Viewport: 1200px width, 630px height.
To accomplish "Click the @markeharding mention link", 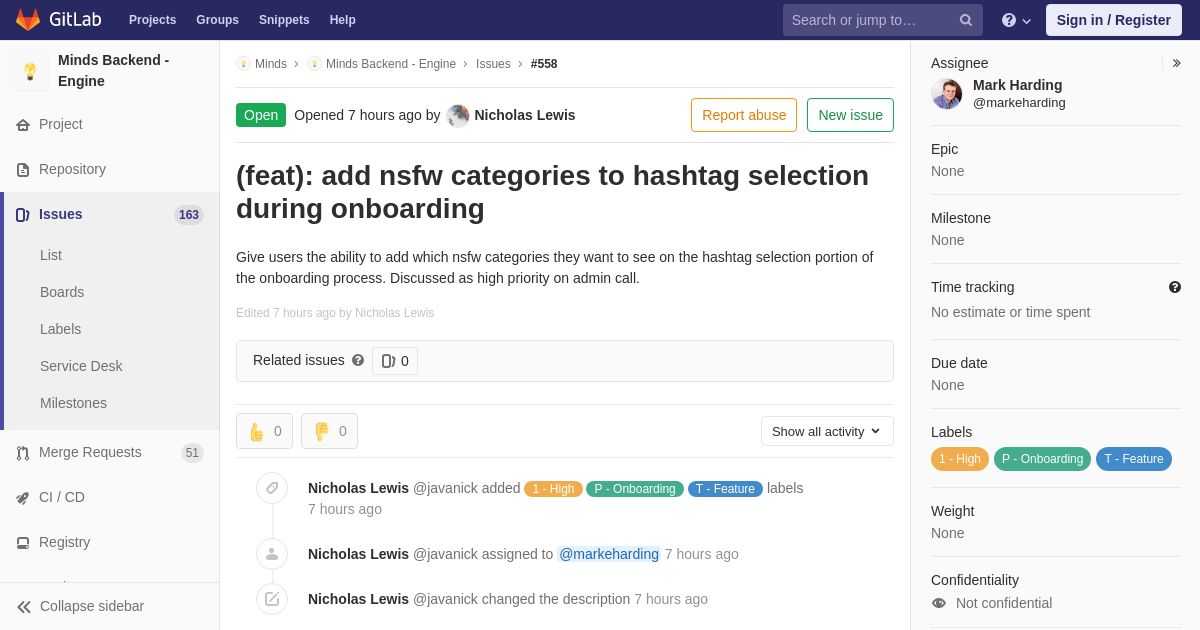I will click(x=609, y=554).
